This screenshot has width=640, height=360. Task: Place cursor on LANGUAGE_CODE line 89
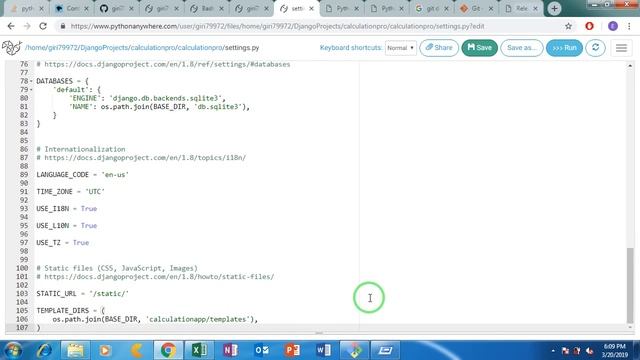point(82,175)
